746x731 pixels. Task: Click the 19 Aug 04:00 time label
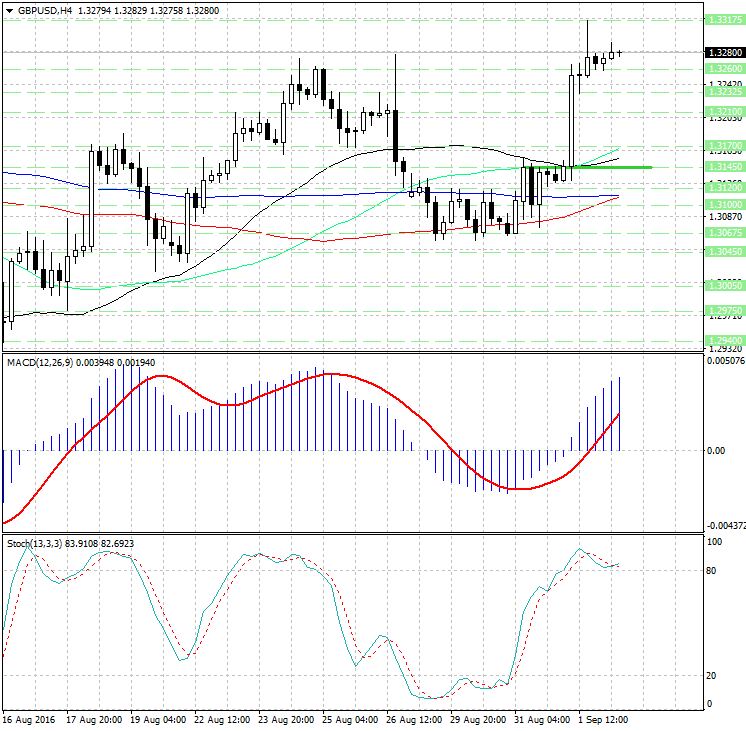click(156, 719)
